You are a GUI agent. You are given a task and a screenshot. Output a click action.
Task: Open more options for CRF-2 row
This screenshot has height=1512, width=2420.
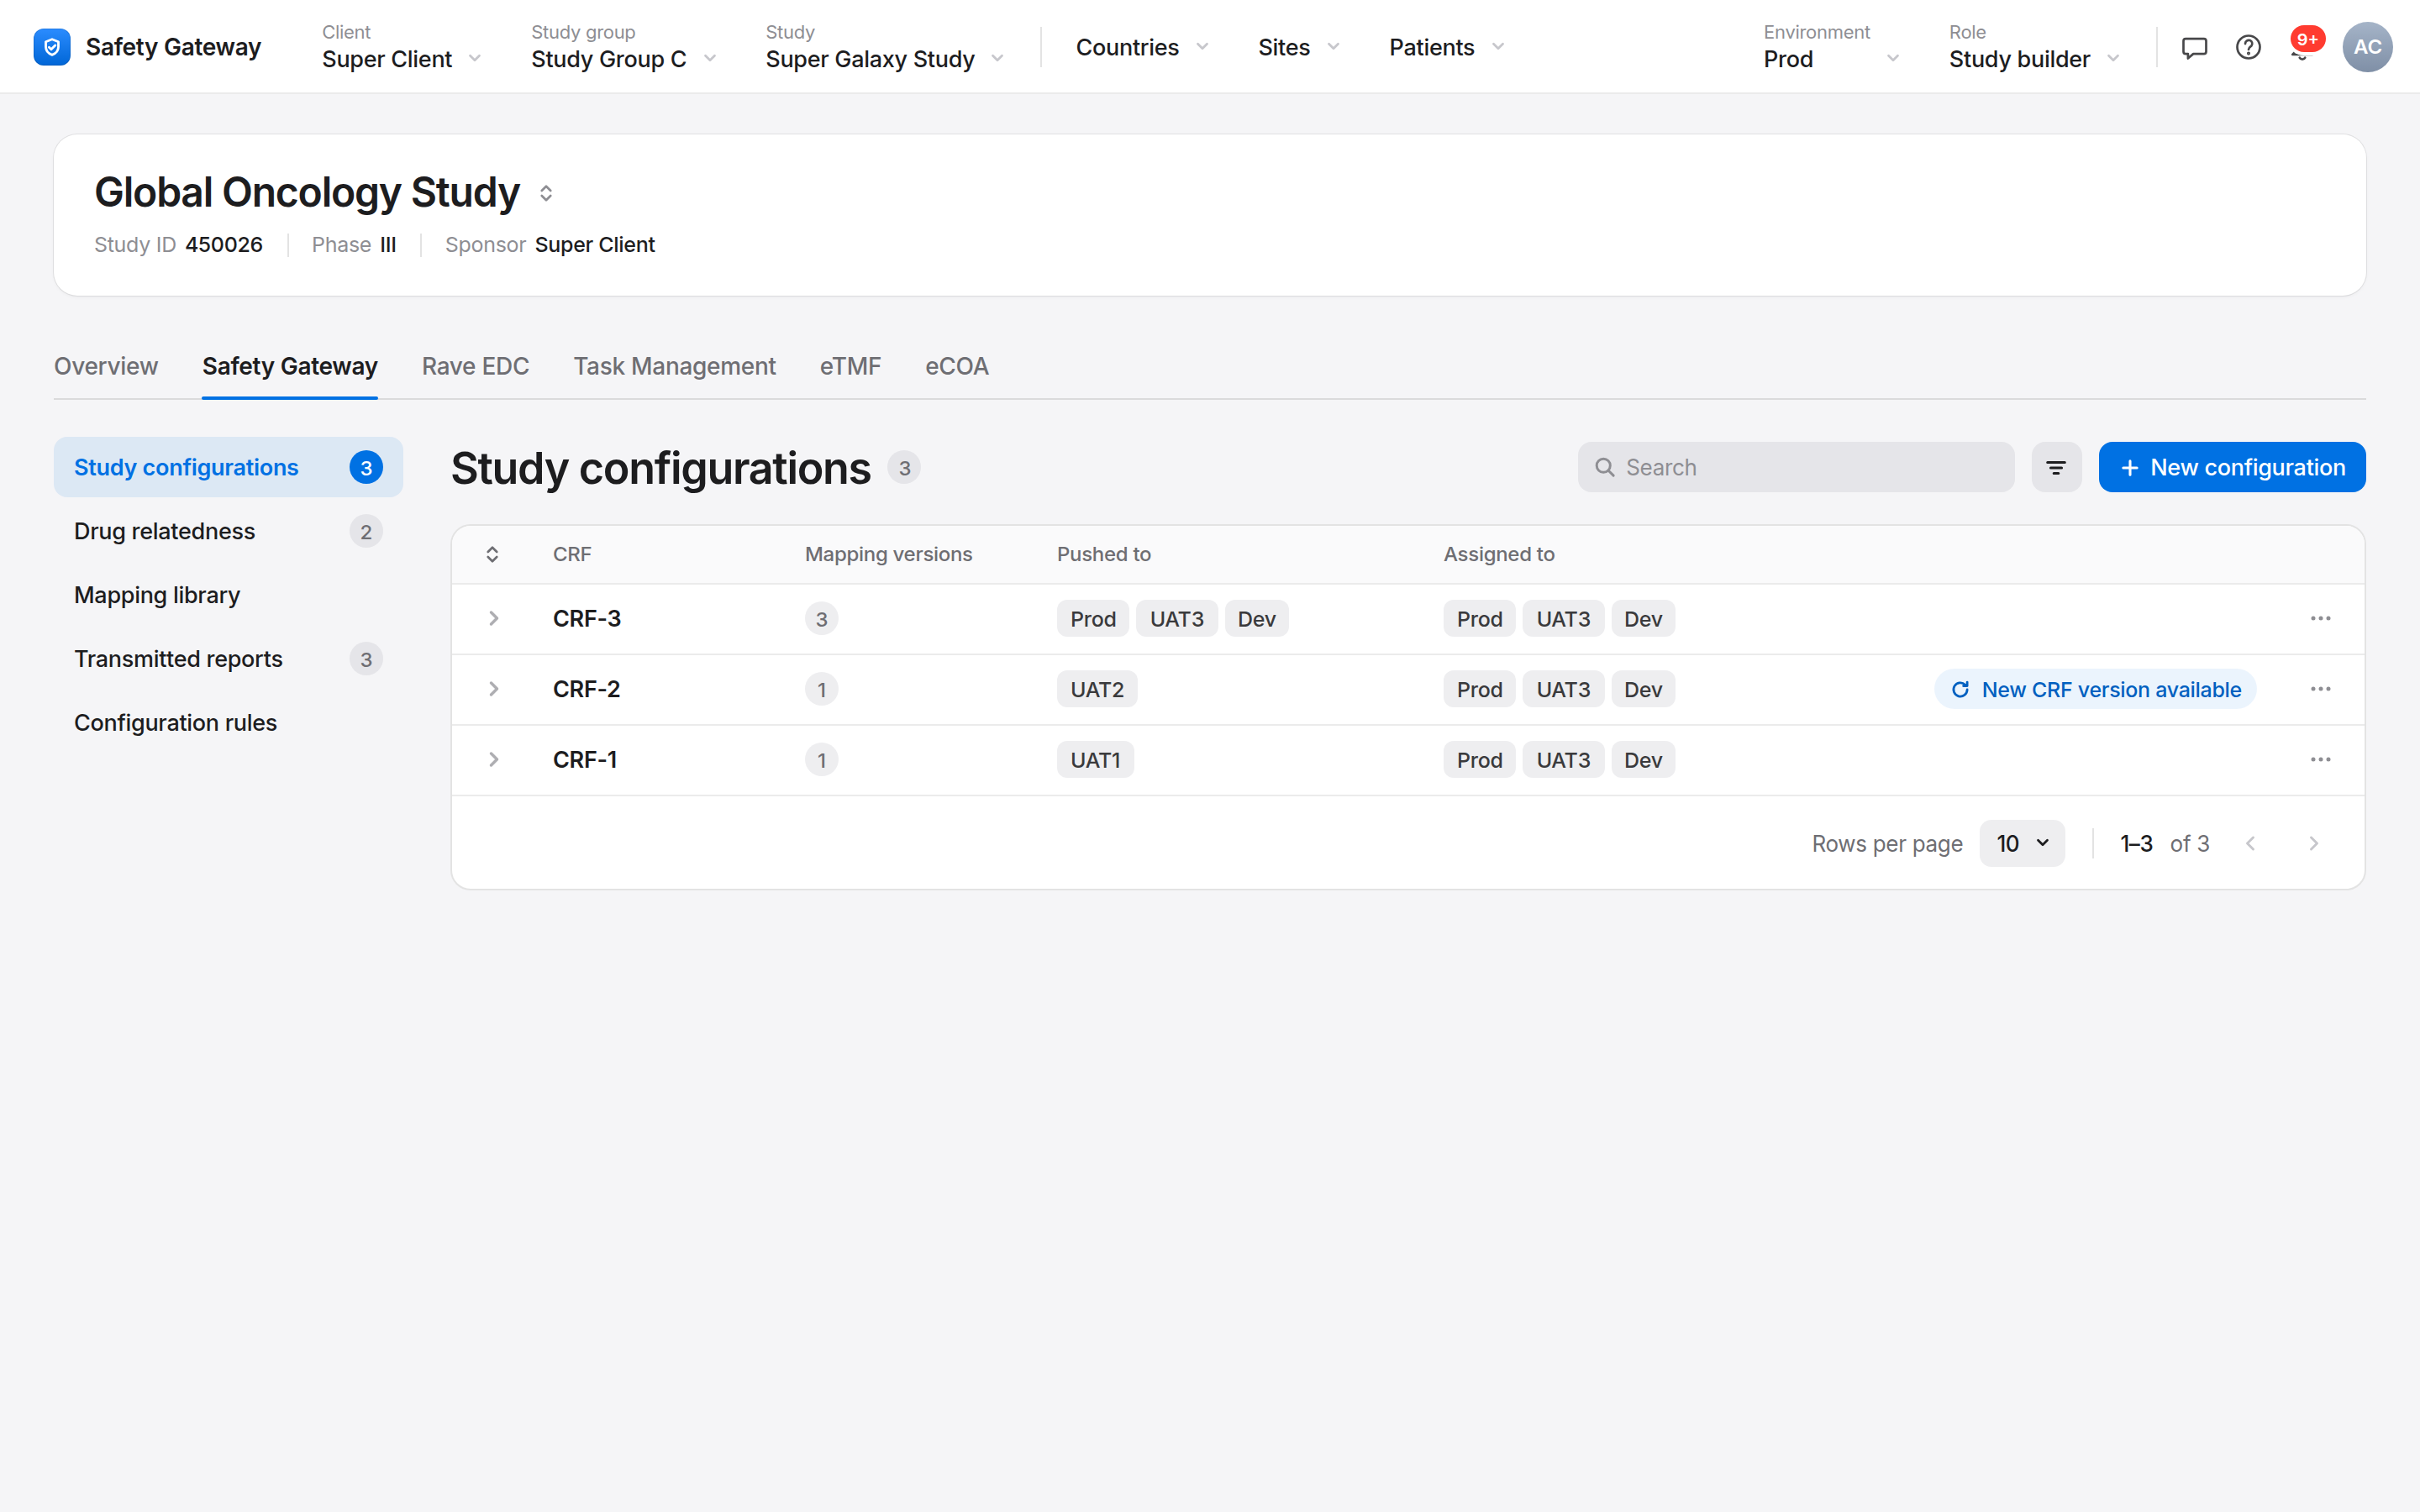pos(2320,689)
